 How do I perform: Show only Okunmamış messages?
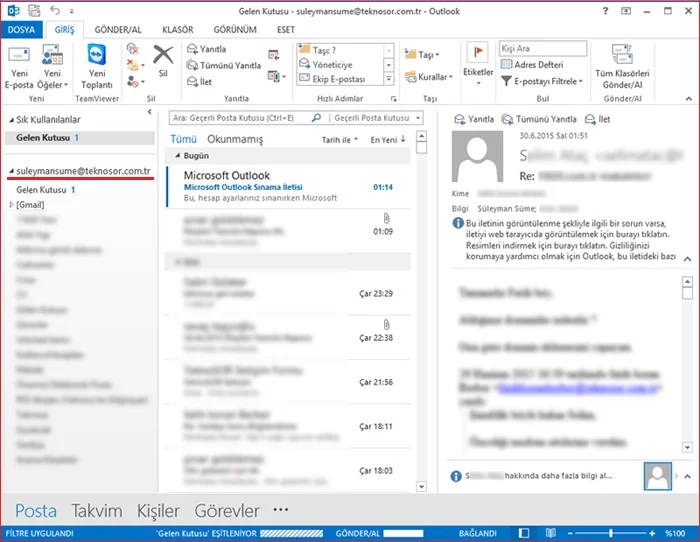(235, 140)
